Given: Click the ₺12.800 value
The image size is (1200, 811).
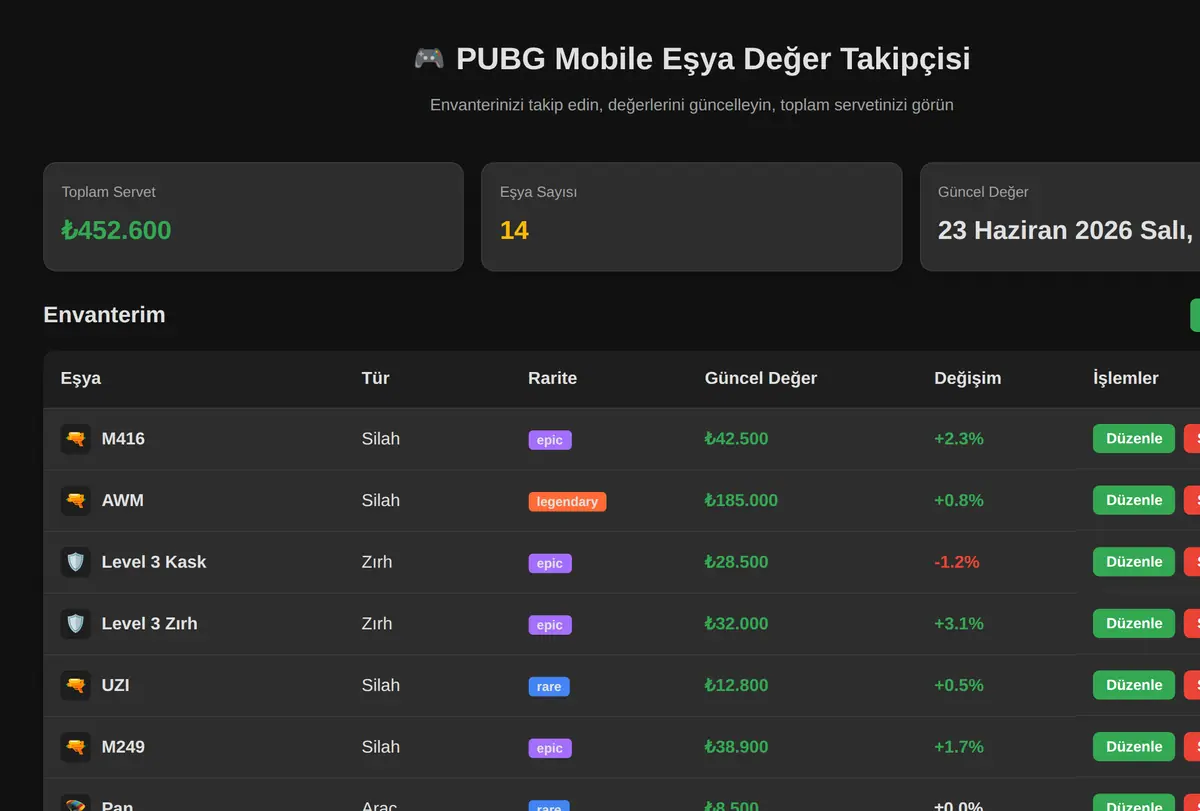Looking at the screenshot, I should click(737, 685).
